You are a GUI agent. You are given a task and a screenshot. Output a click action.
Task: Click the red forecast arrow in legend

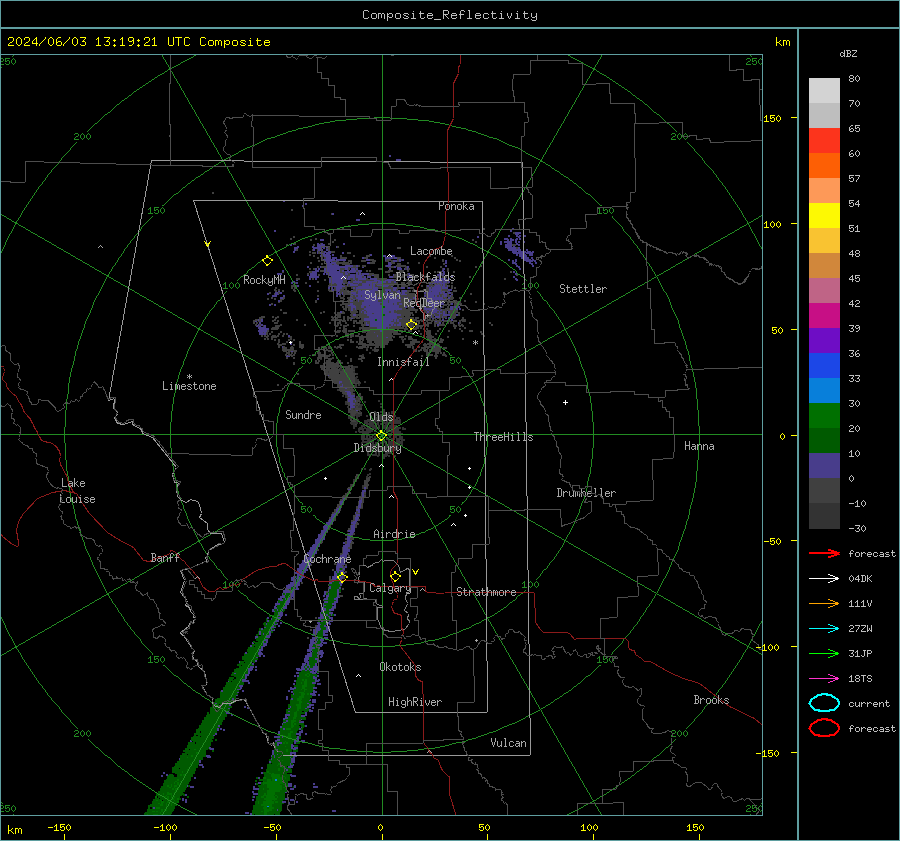point(824,553)
